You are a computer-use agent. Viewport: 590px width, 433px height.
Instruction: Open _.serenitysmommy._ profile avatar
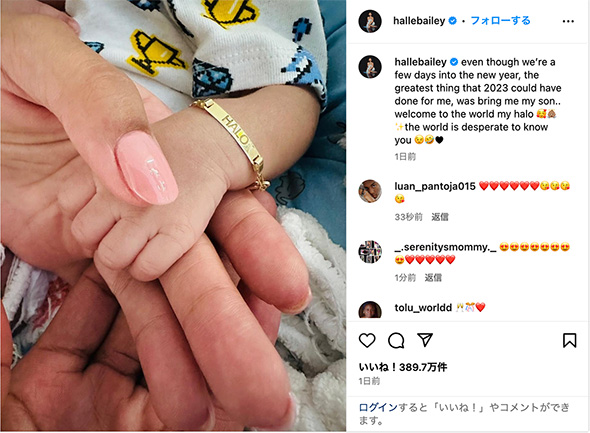point(370,252)
